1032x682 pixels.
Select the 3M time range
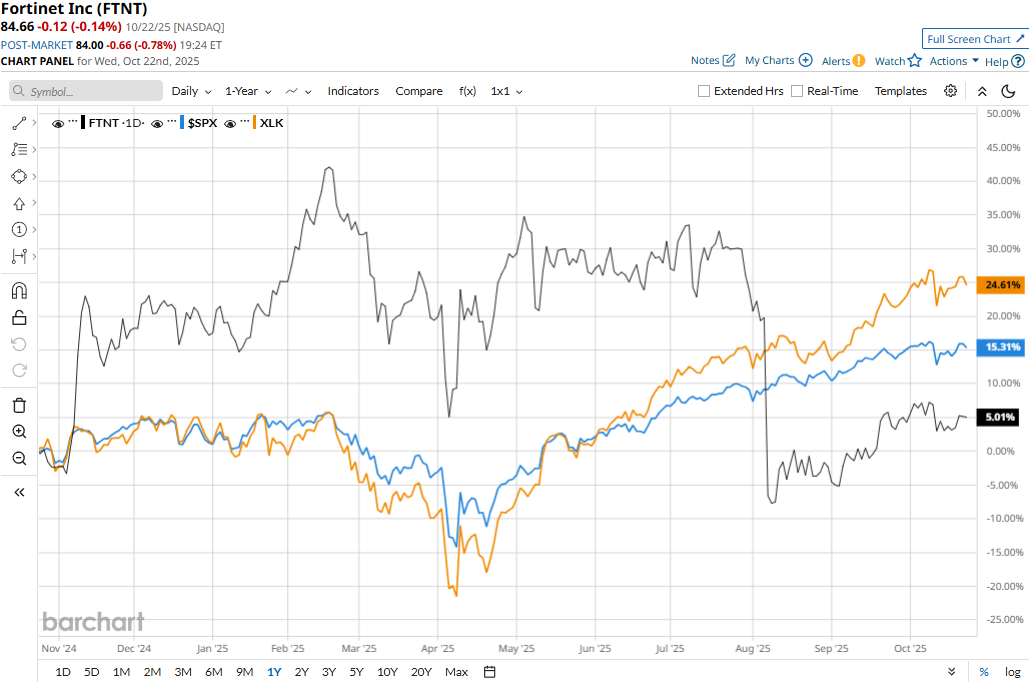click(183, 671)
